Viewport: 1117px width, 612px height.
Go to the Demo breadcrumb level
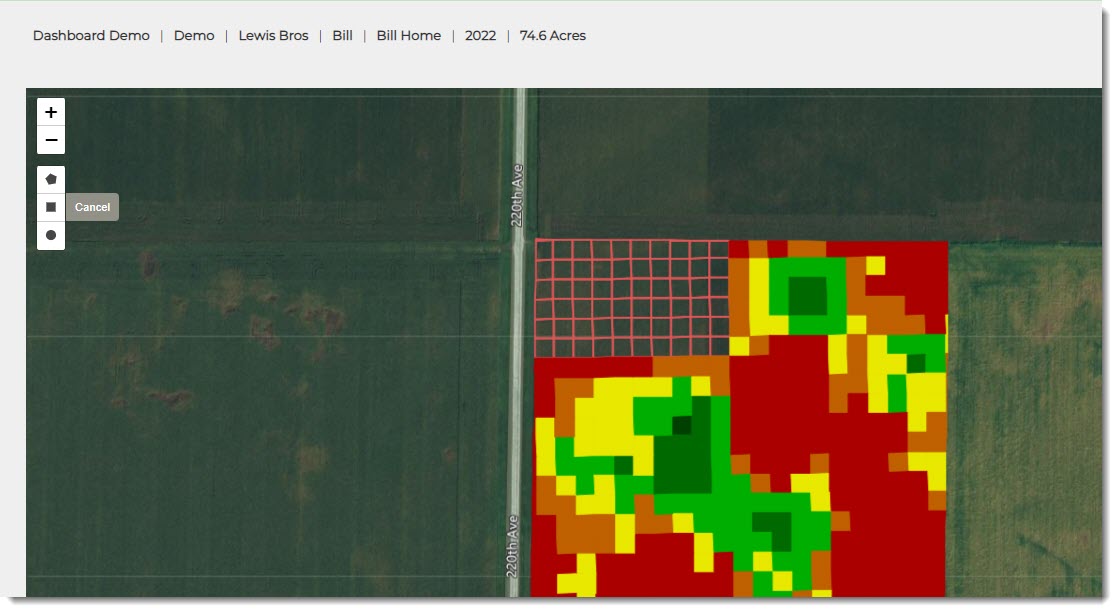(194, 36)
